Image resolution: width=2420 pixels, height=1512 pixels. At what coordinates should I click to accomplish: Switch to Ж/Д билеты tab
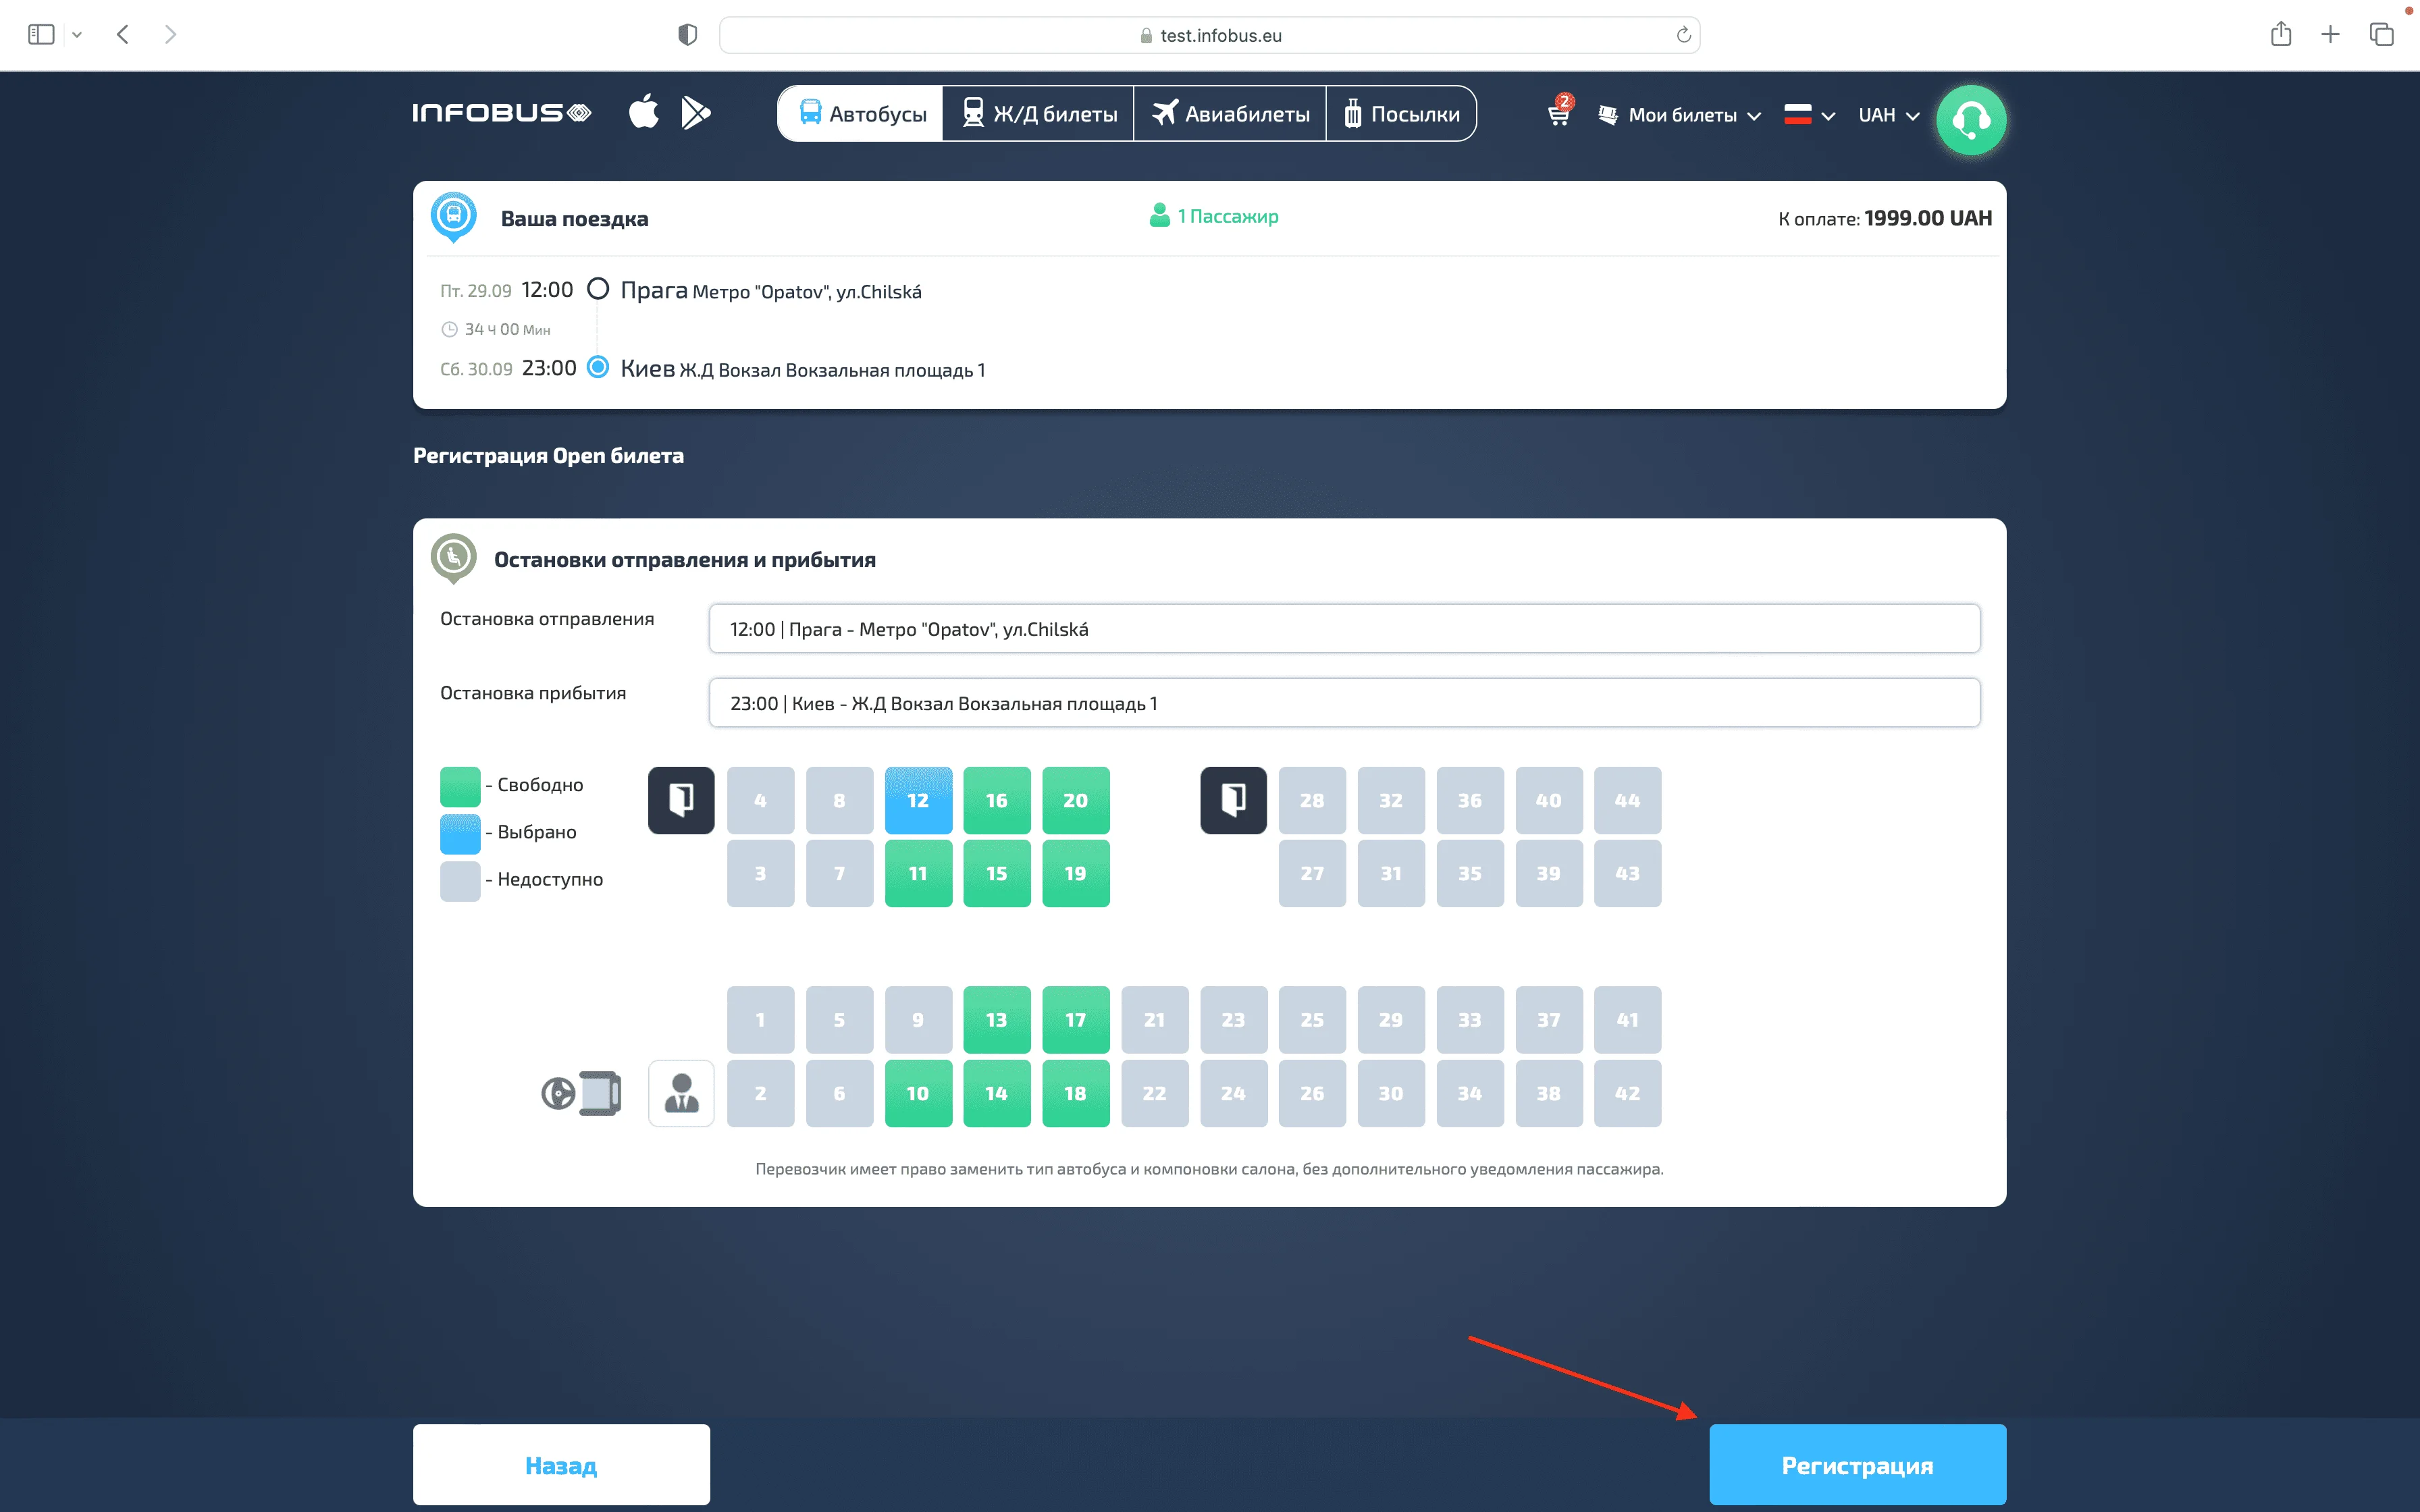[1038, 114]
